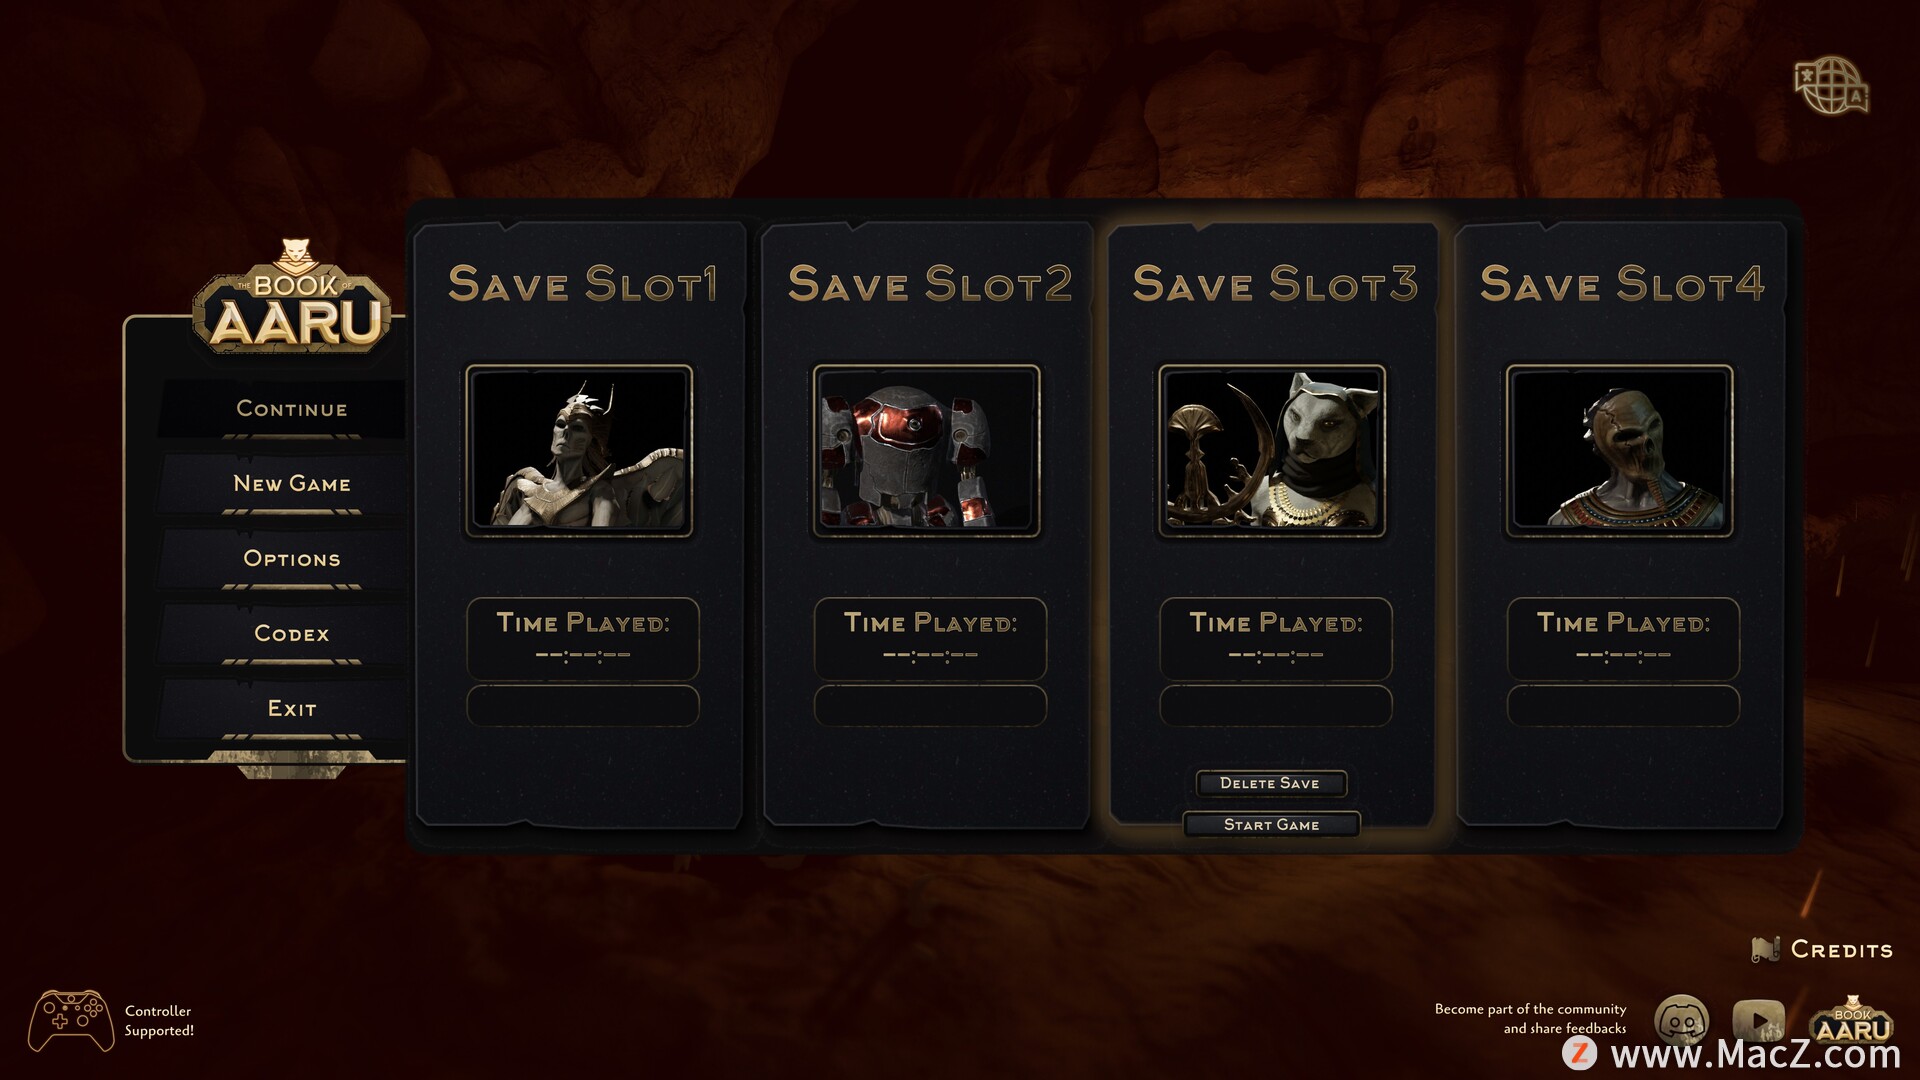Open the Codex entry
The height and width of the screenshot is (1080, 1920).
point(291,634)
